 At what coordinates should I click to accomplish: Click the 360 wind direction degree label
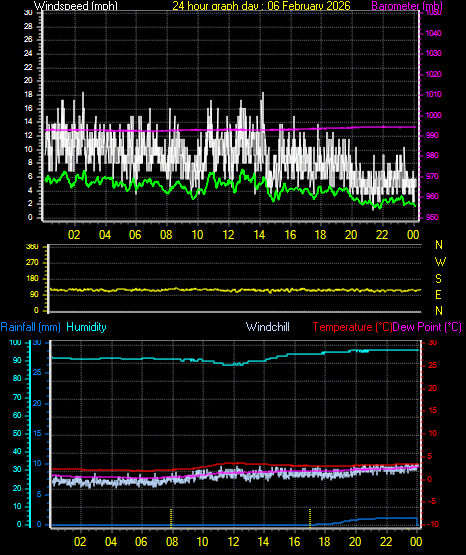(x=32, y=247)
